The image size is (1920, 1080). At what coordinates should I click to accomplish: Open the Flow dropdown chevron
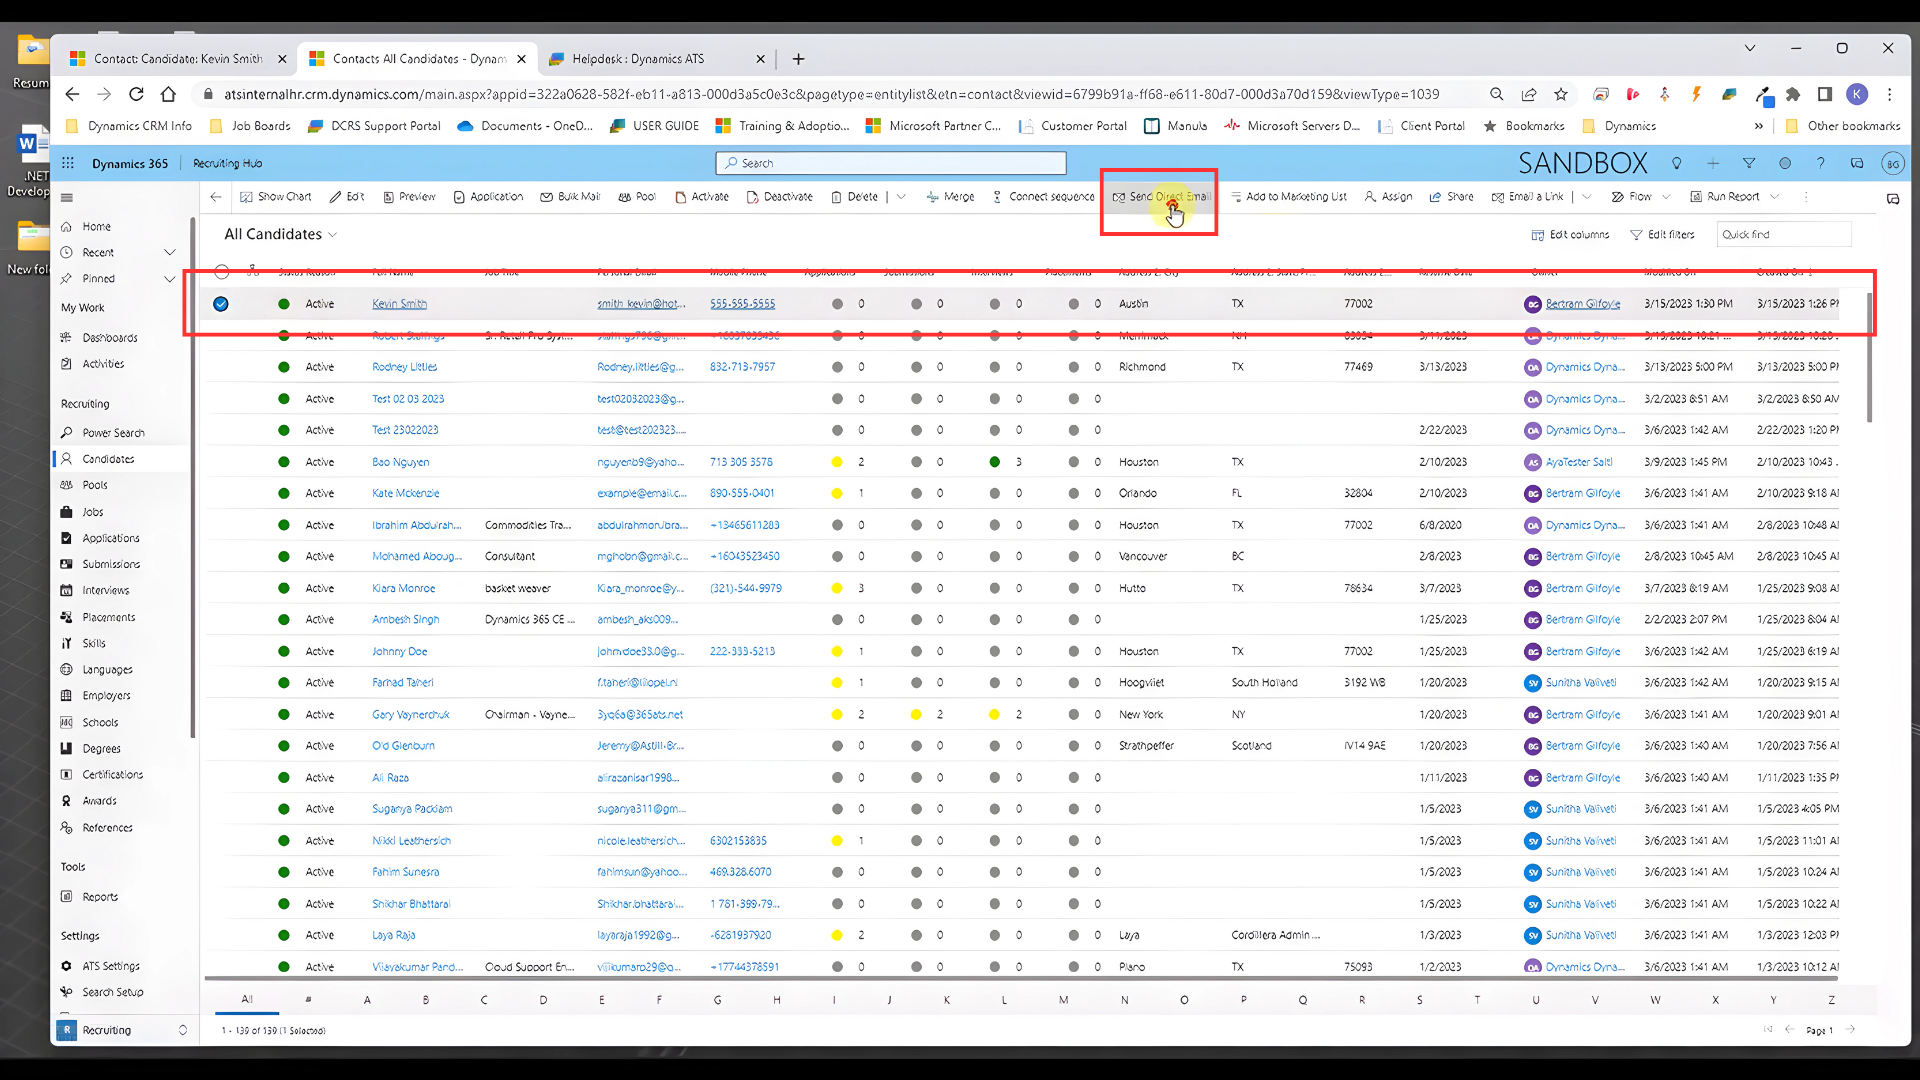[1666, 197]
